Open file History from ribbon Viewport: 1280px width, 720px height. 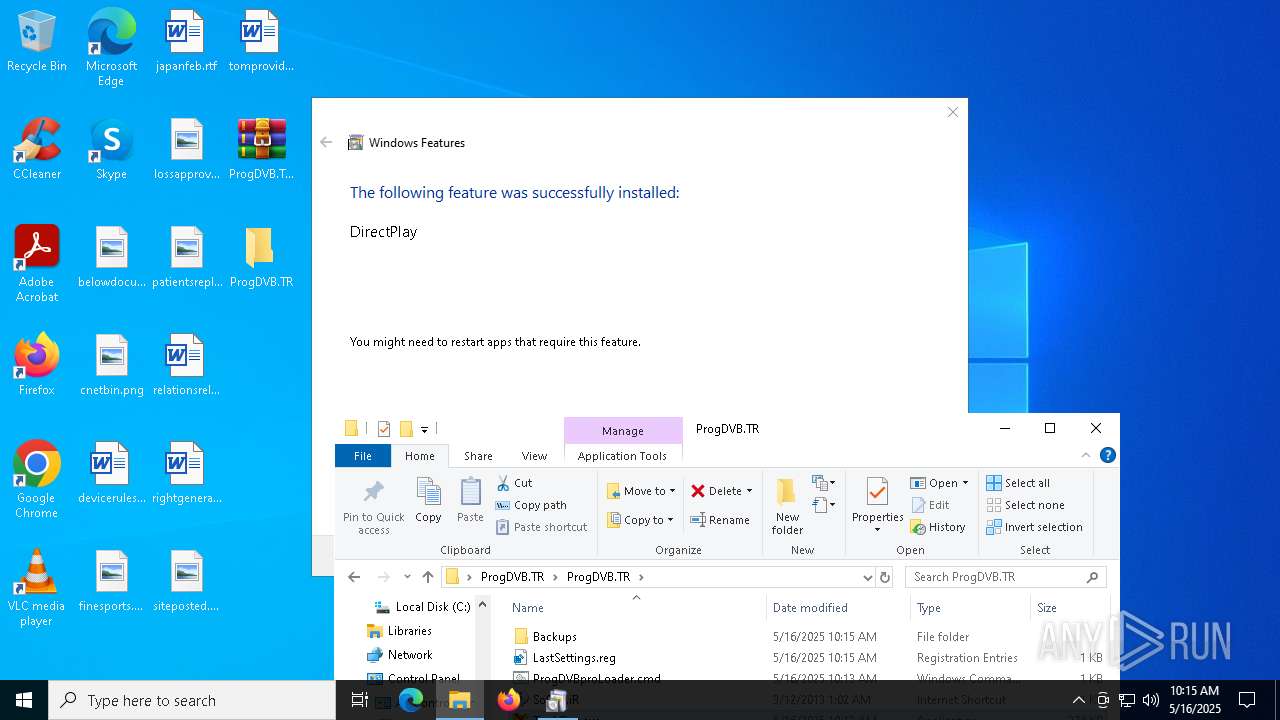tap(938, 527)
